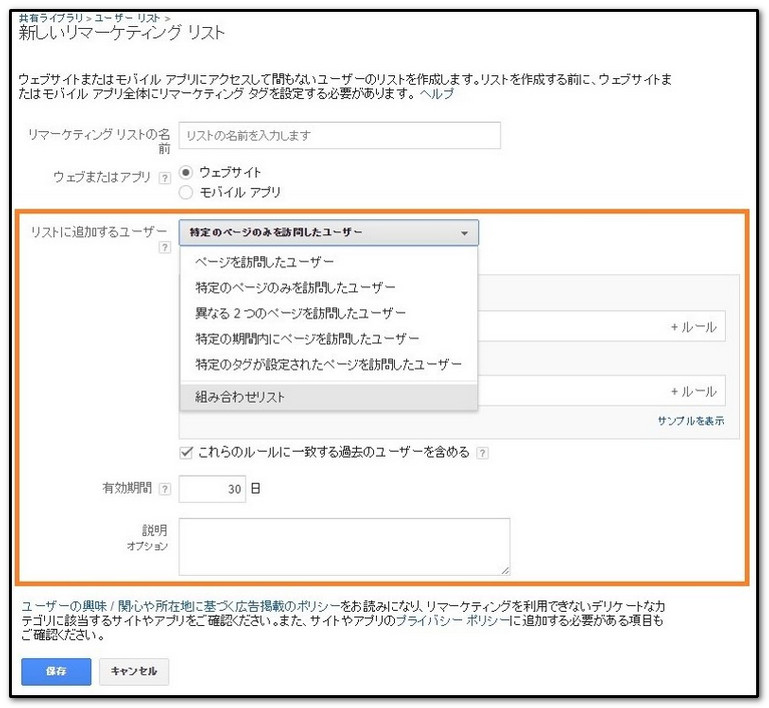Open the リストに追加するユーザー dropdown
Screen dimensions: 769x708
329,232
